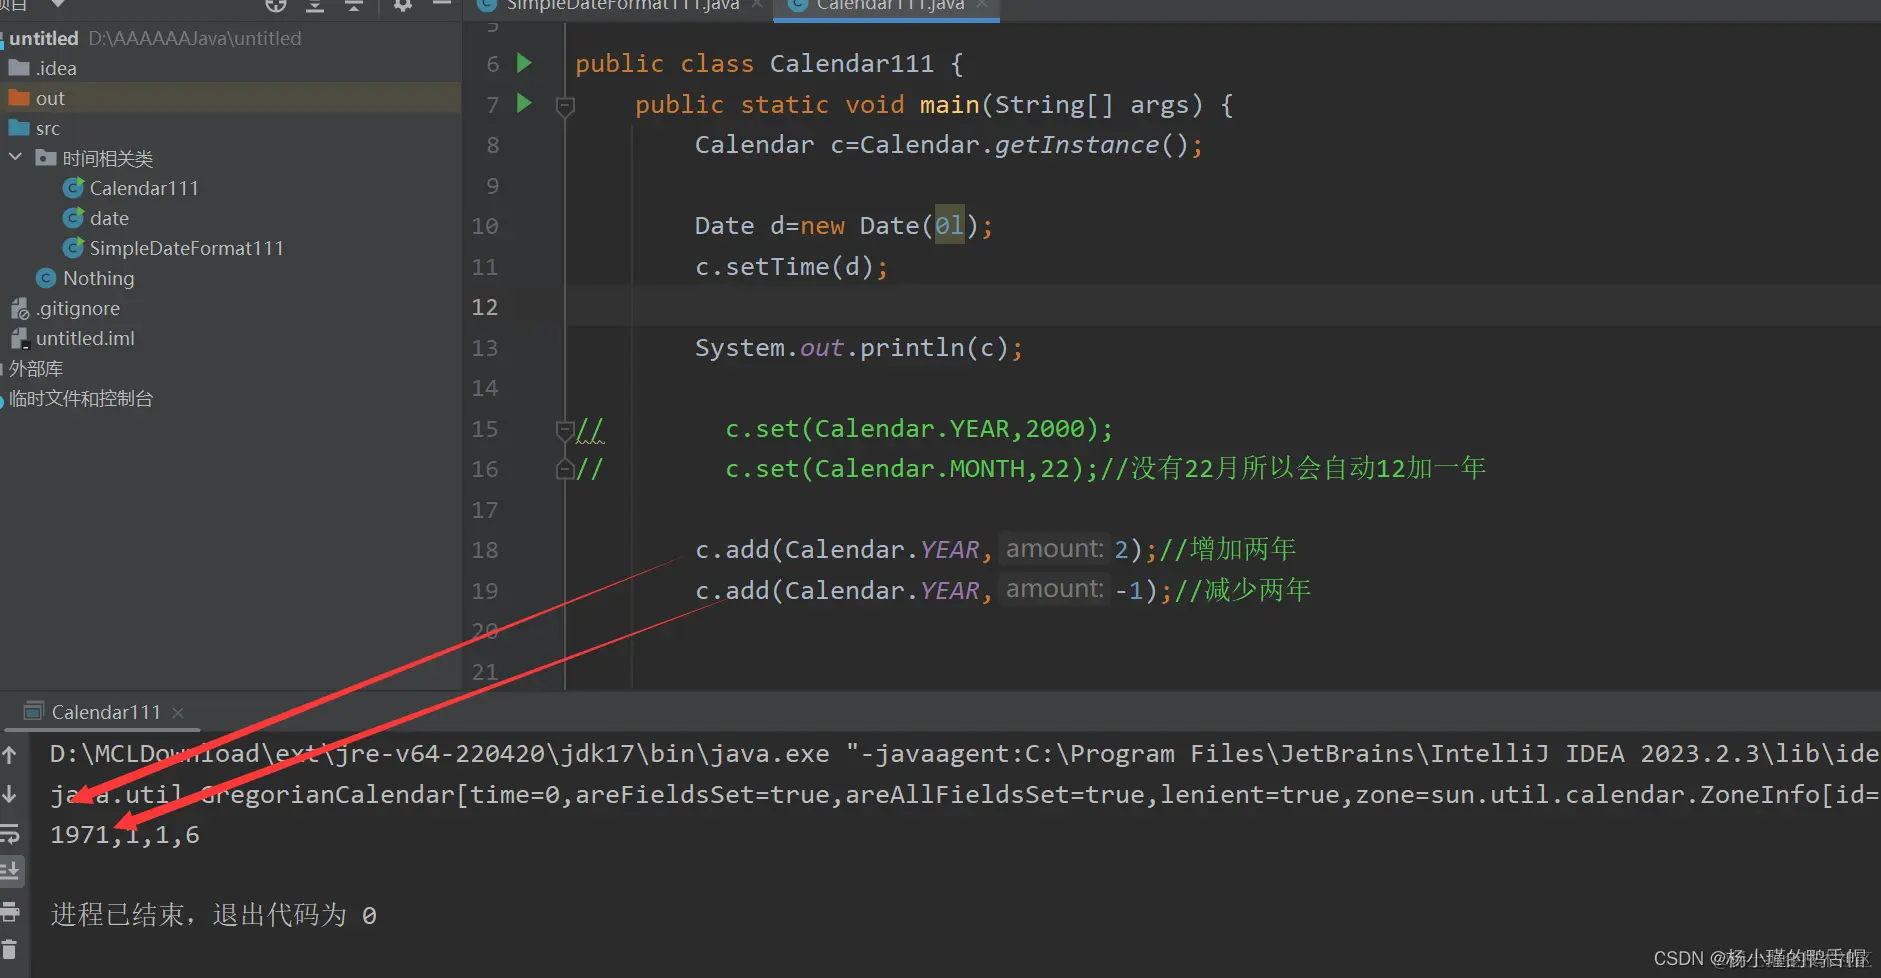Toggle scroll to end in console

tap(10, 871)
